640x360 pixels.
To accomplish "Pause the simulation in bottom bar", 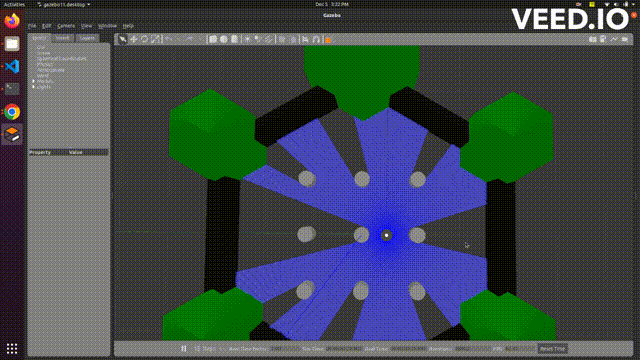I will tap(184, 349).
